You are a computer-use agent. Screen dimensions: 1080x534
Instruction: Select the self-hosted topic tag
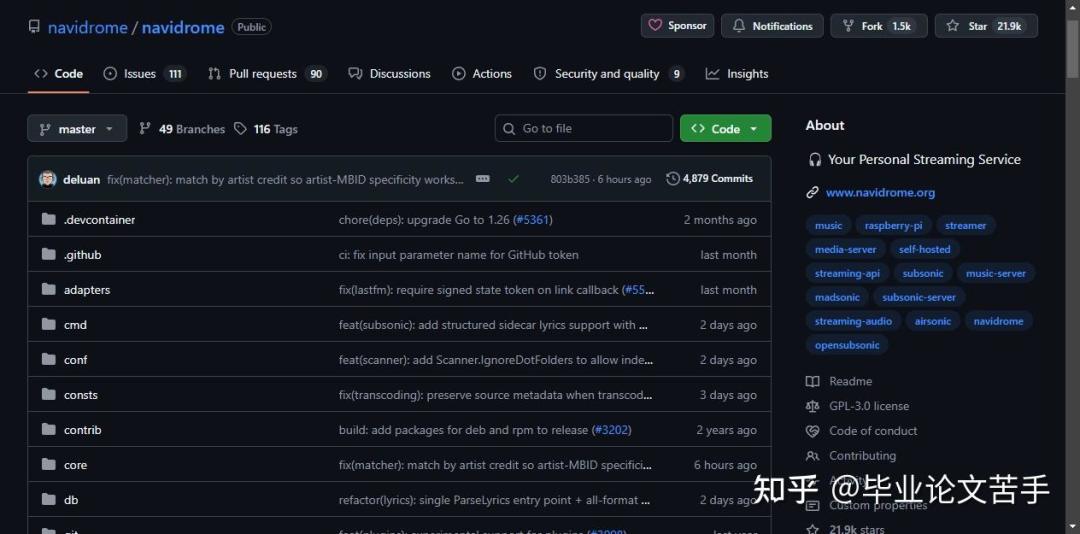tap(924, 249)
